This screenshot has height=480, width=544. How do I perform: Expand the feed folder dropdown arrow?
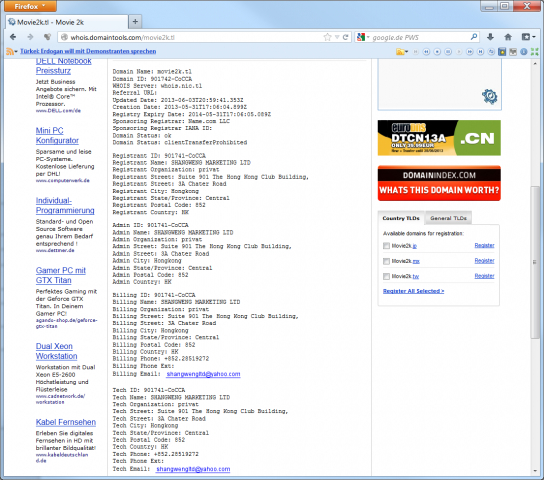[406, 52]
